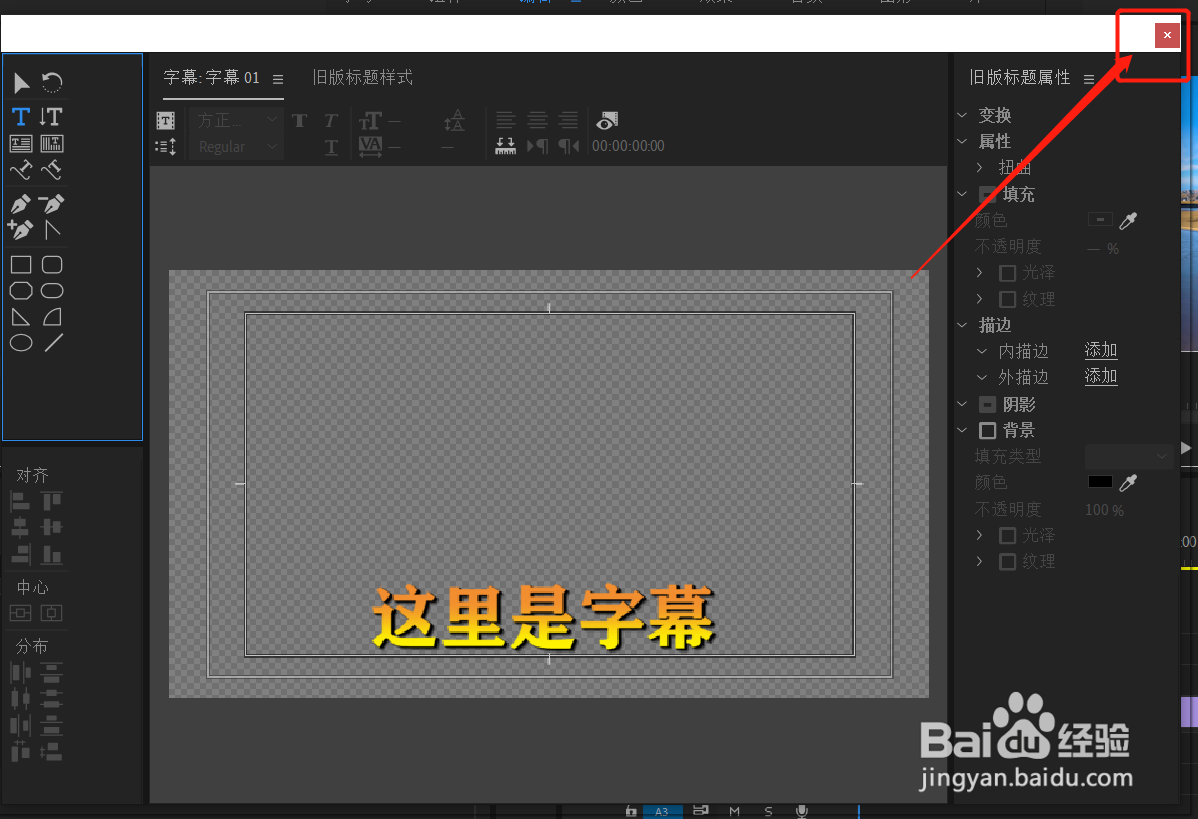Choose the Clipped Corner Rectangle tool
The image size is (1198, 819).
(x=21, y=291)
